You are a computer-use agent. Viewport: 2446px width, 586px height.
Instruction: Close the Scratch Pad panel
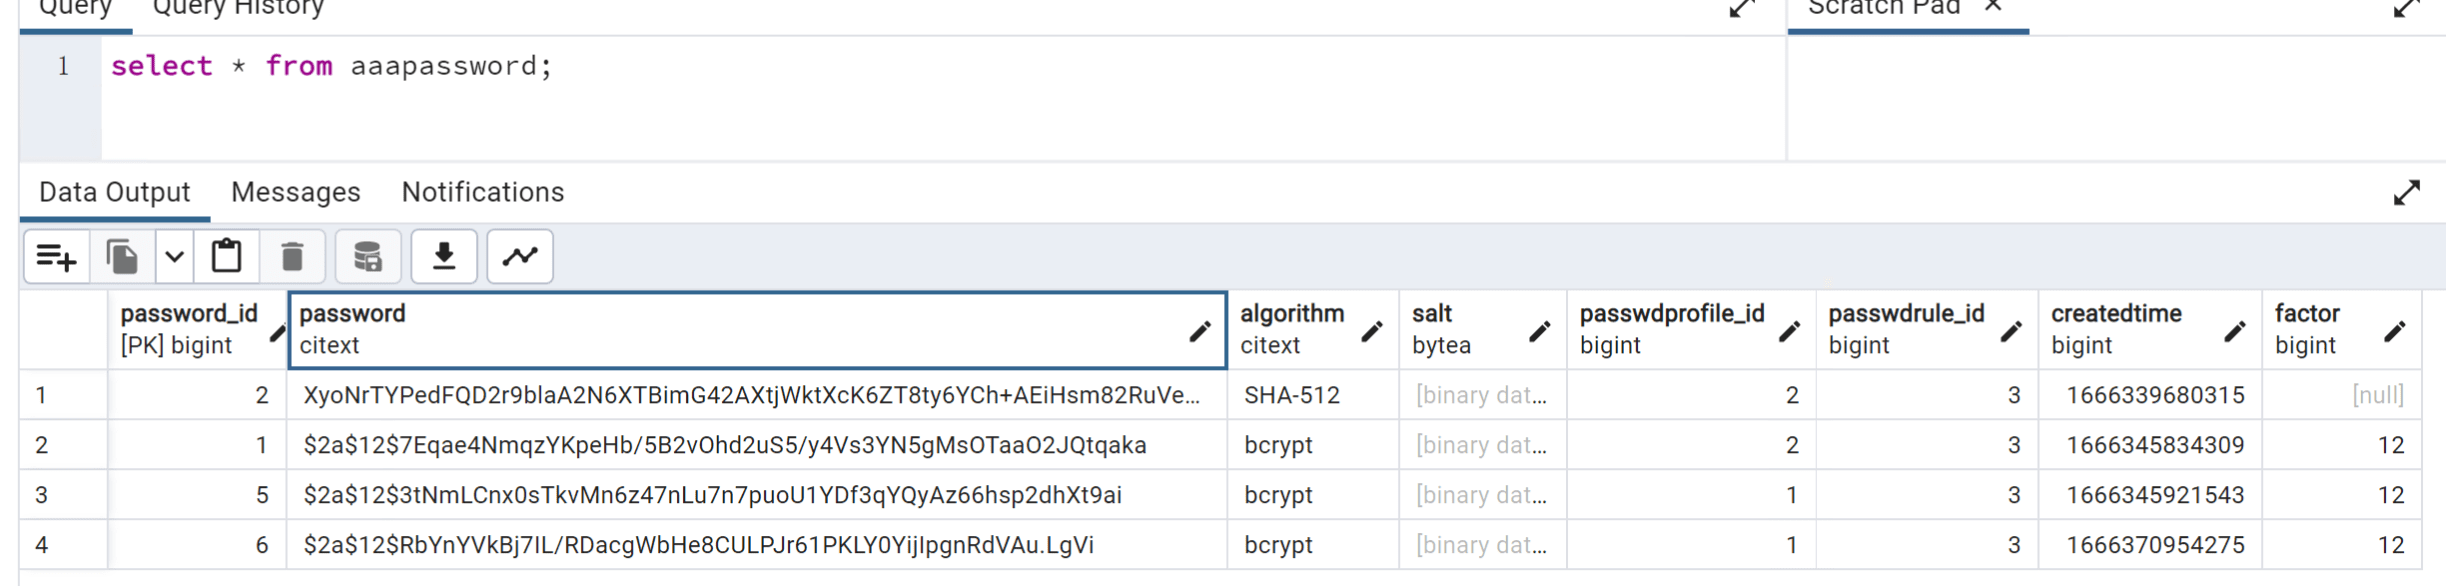1993,7
